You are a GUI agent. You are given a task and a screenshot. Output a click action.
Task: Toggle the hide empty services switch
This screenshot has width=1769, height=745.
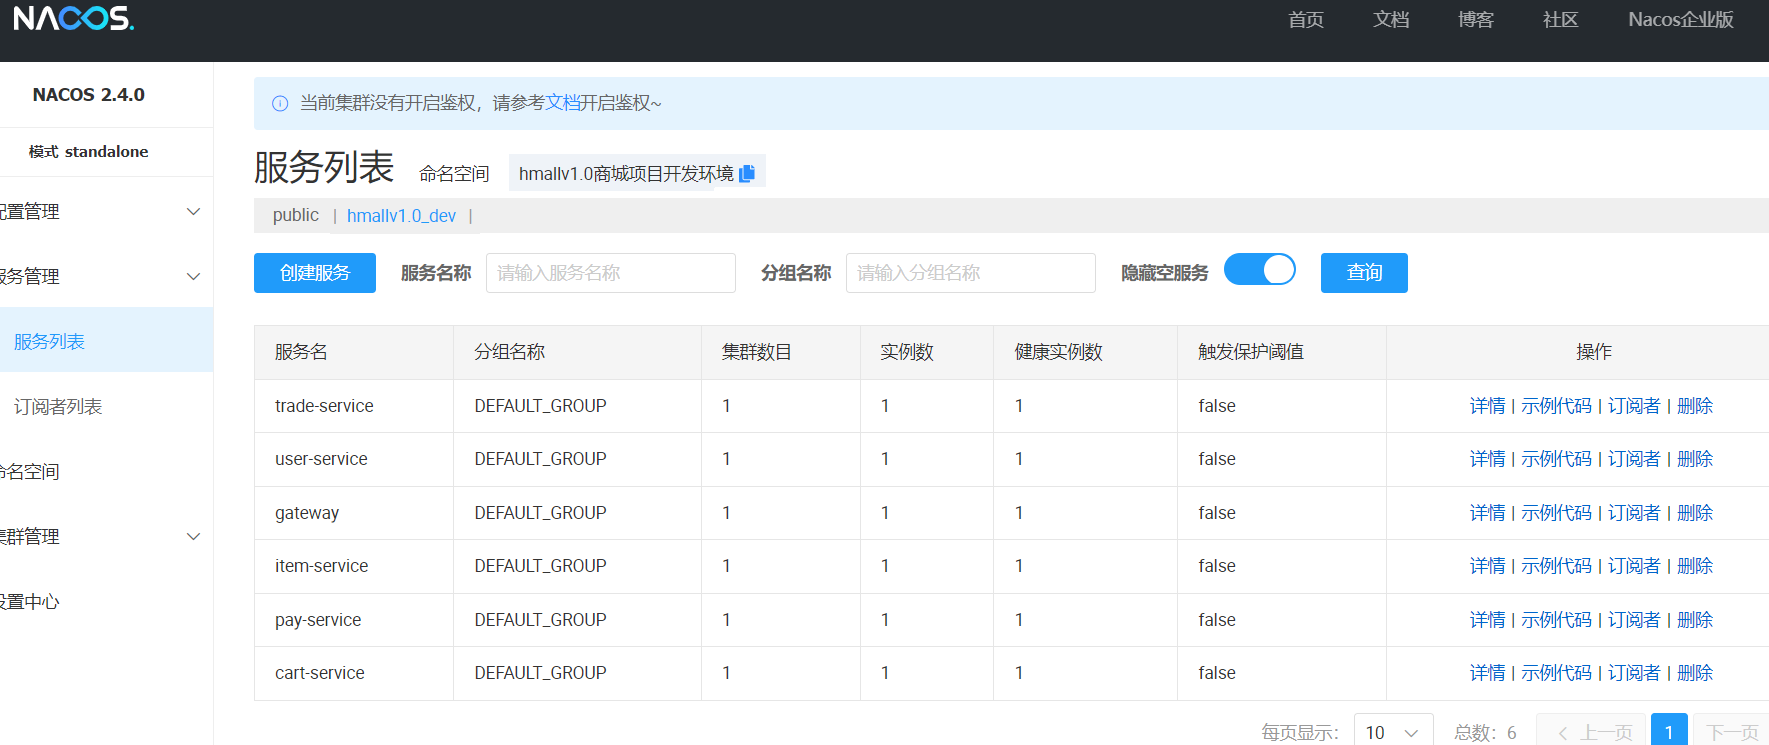click(1260, 270)
